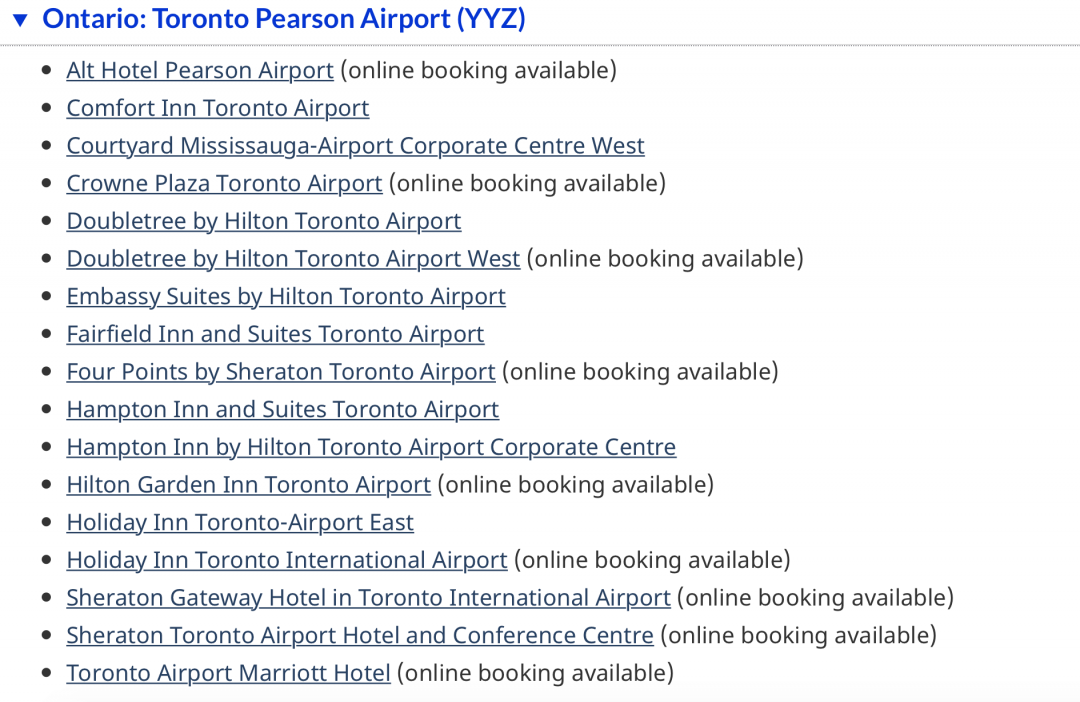The image size is (1080, 702).
Task: Click the Ontario: Toronto Pearson Airport (YYZ) heading
Action: click(x=284, y=19)
